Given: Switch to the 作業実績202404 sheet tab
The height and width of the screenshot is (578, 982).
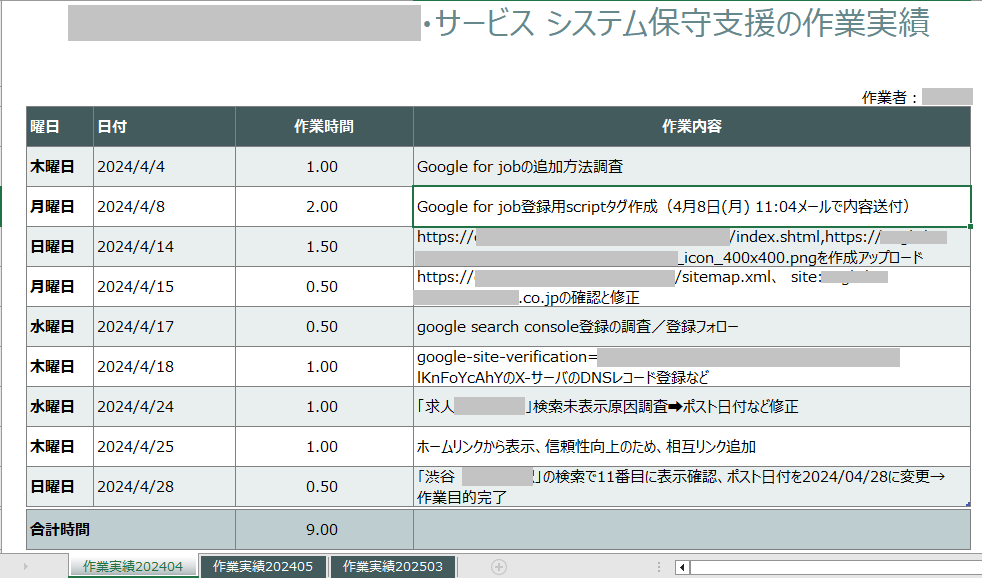Looking at the screenshot, I should pyautogui.click(x=133, y=566).
